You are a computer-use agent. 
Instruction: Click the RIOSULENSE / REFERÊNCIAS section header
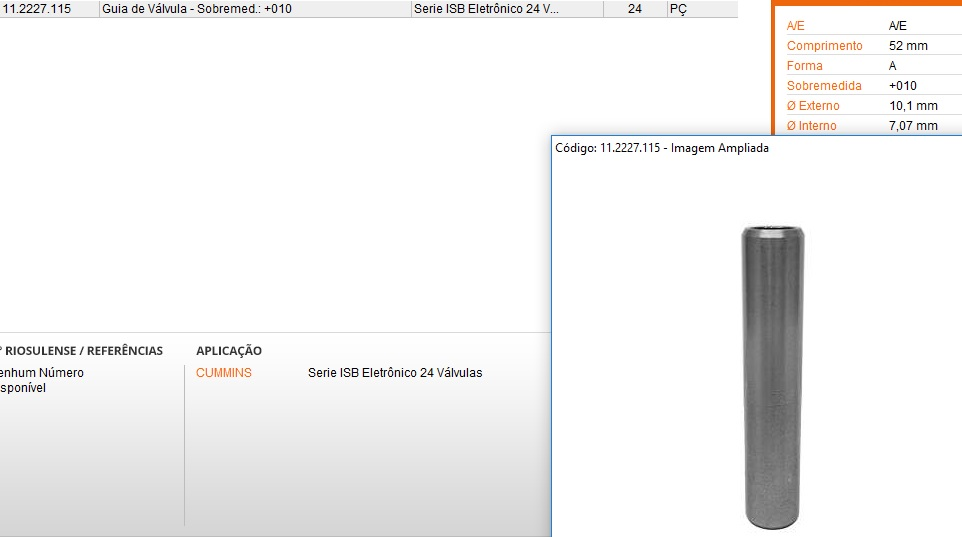84,351
